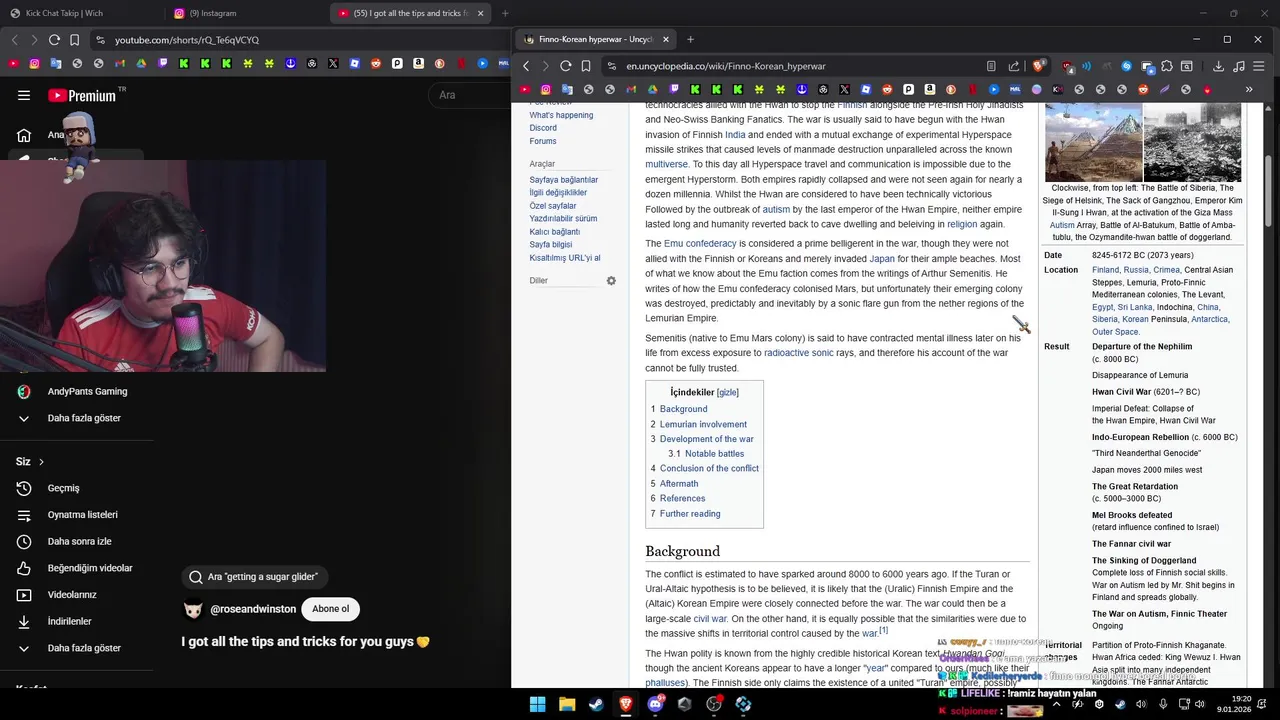Open Twitch bookmark in YouTube window
Image resolution: width=1280 pixels, height=720 pixels.
[x=163, y=63]
